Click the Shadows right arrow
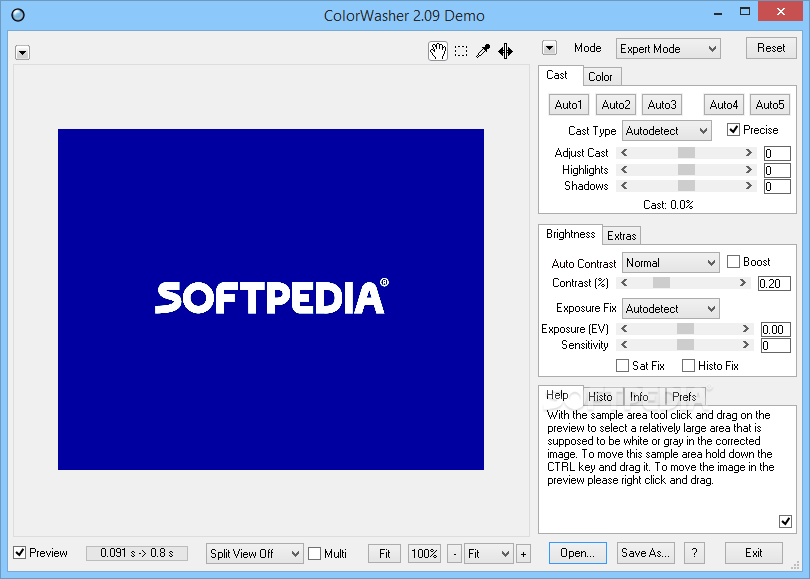Viewport: 810px width, 579px height. tap(749, 186)
